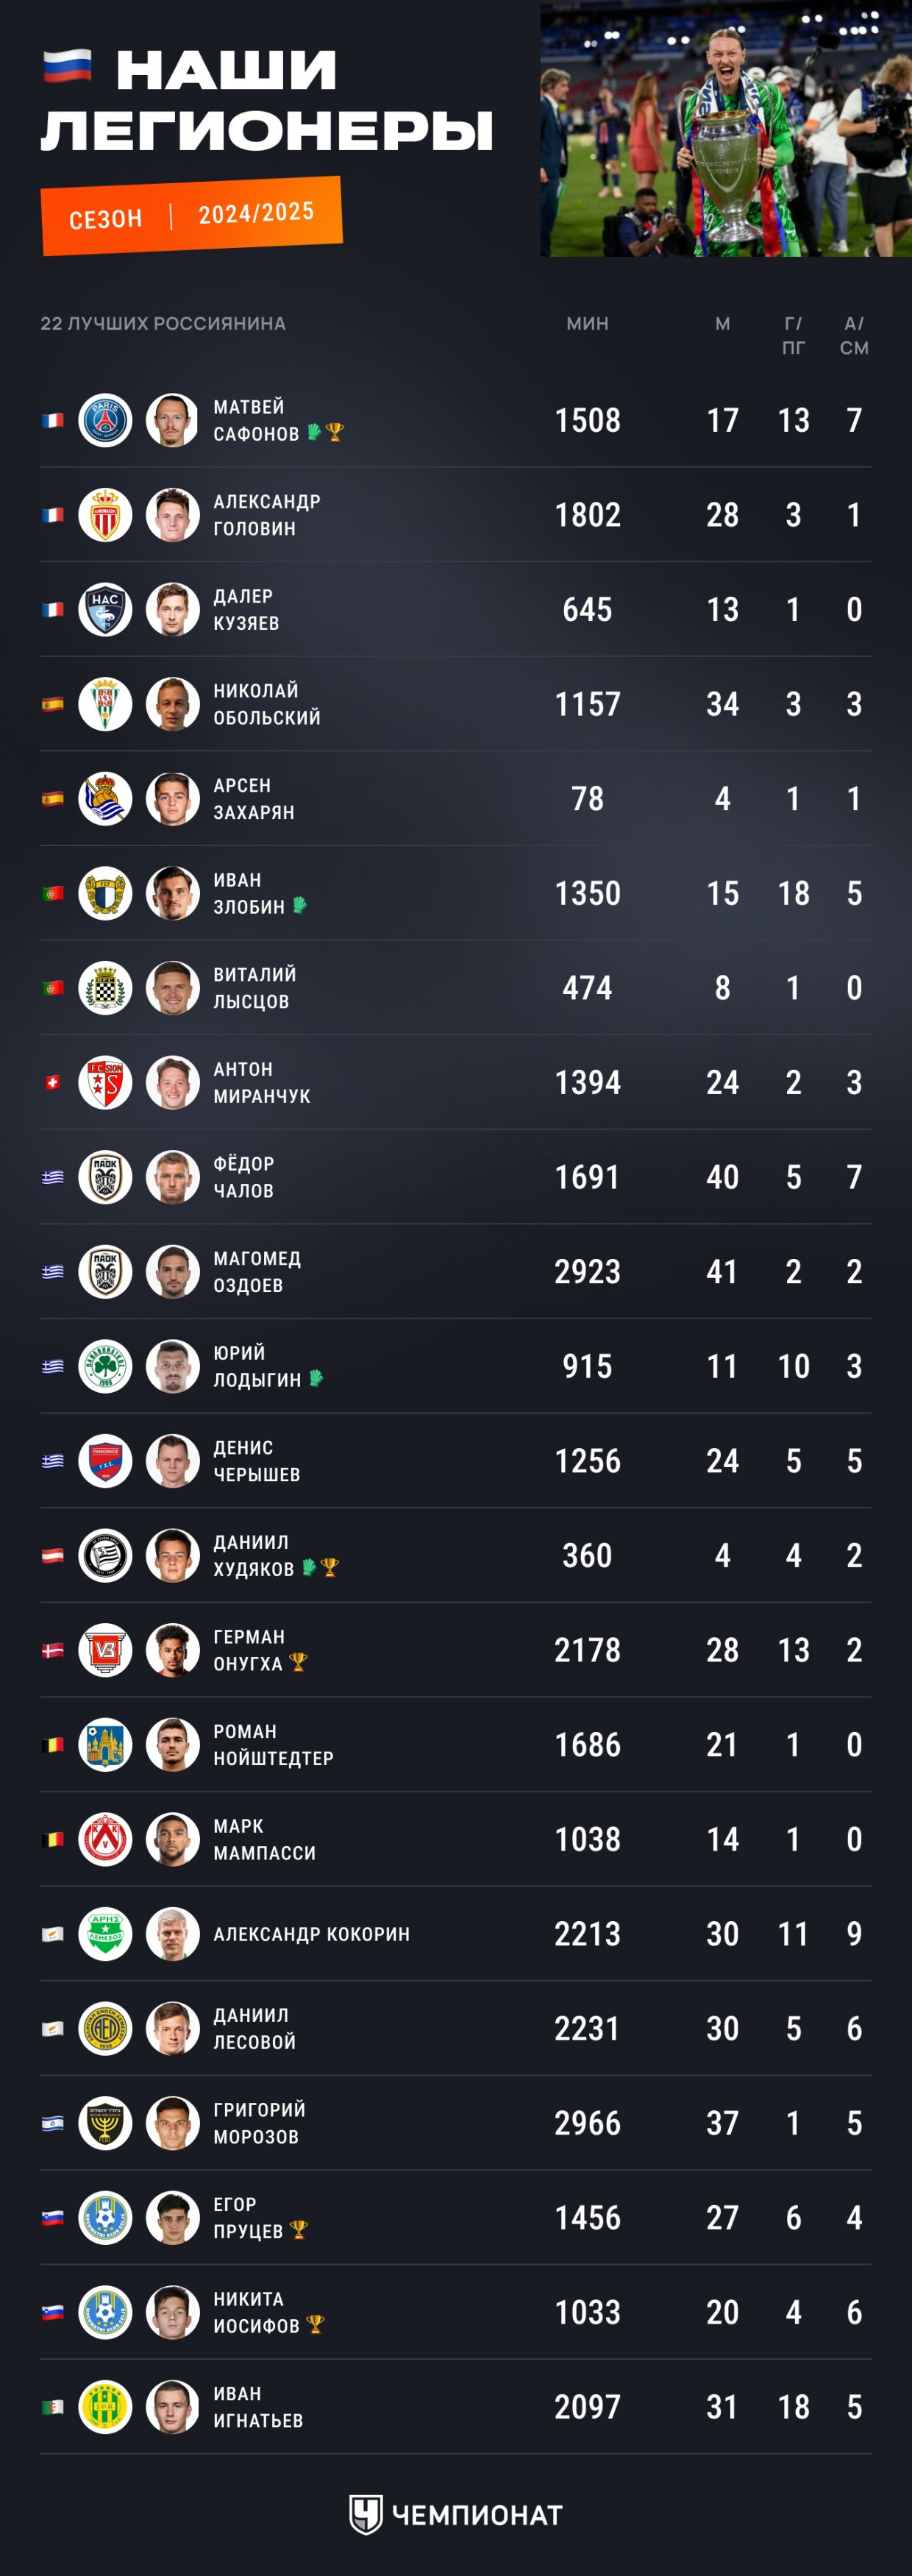
Task: Click the Sturm Graz club logo
Action: click(x=105, y=1556)
